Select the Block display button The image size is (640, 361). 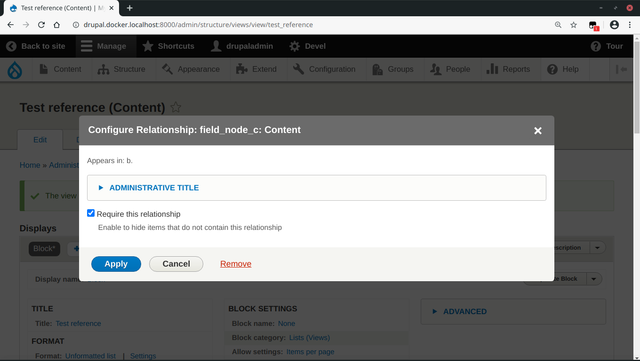point(44,249)
